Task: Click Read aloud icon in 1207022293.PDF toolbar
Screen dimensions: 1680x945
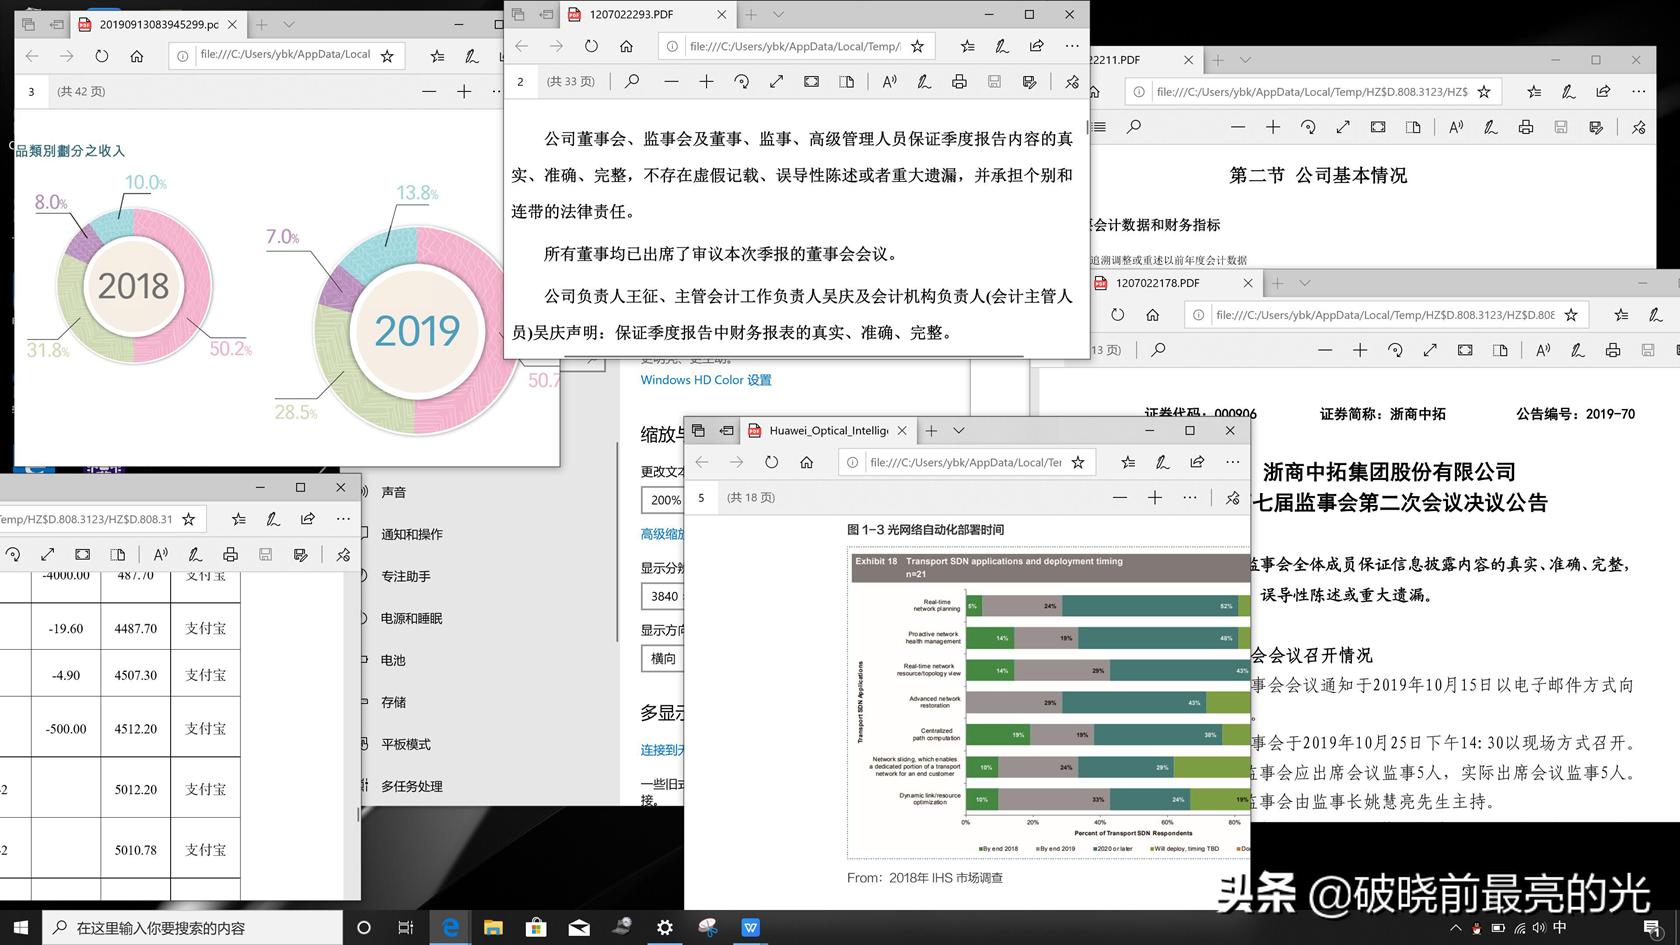Action: (x=888, y=82)
